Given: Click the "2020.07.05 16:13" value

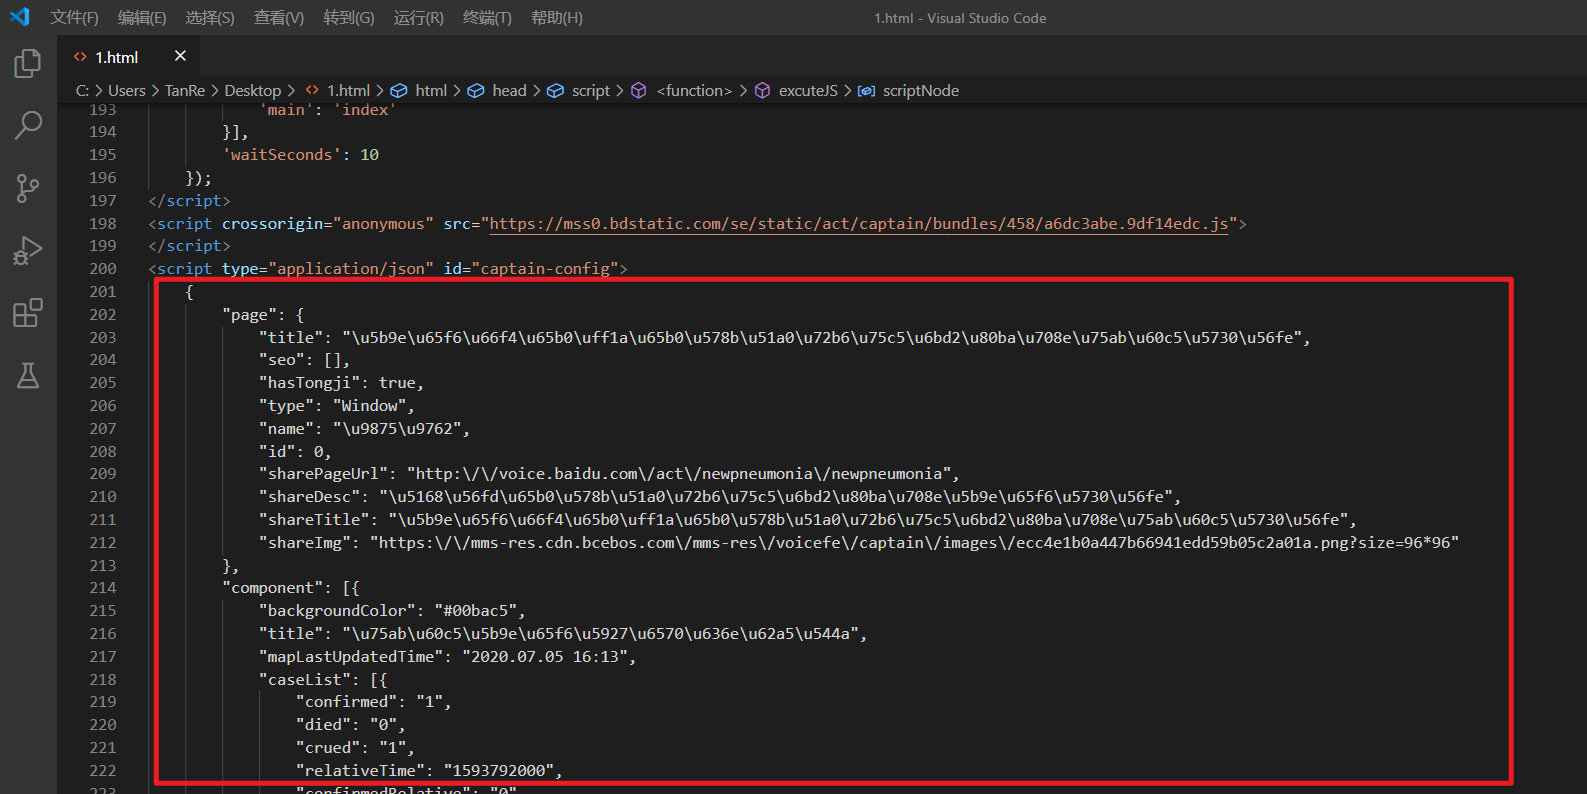Looking at the screenshot, I should [545, 656].
